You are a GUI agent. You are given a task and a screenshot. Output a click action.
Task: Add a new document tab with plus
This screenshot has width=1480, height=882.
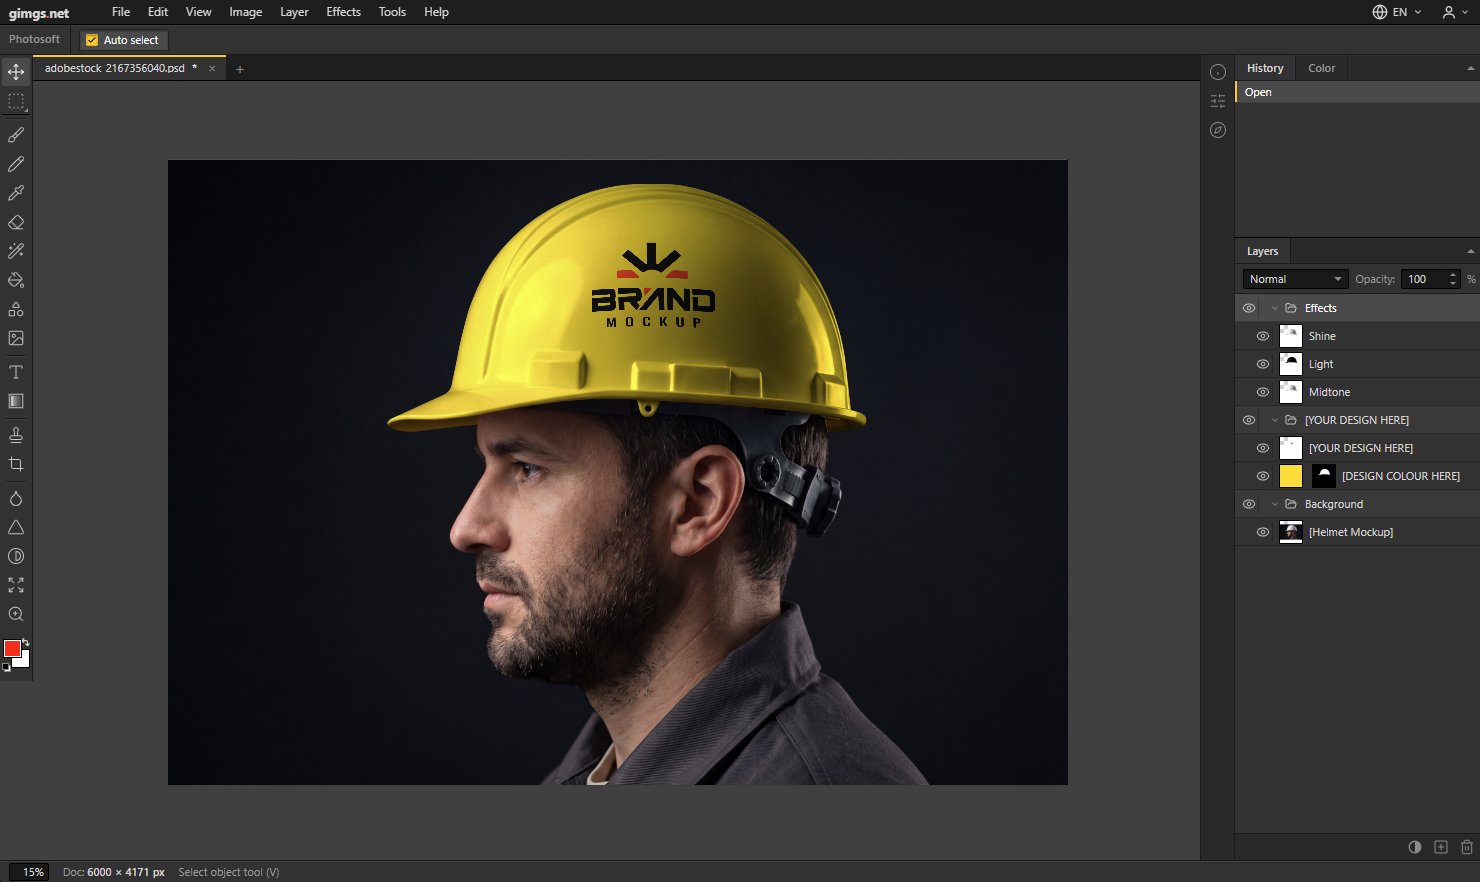[x=240, y=69]
